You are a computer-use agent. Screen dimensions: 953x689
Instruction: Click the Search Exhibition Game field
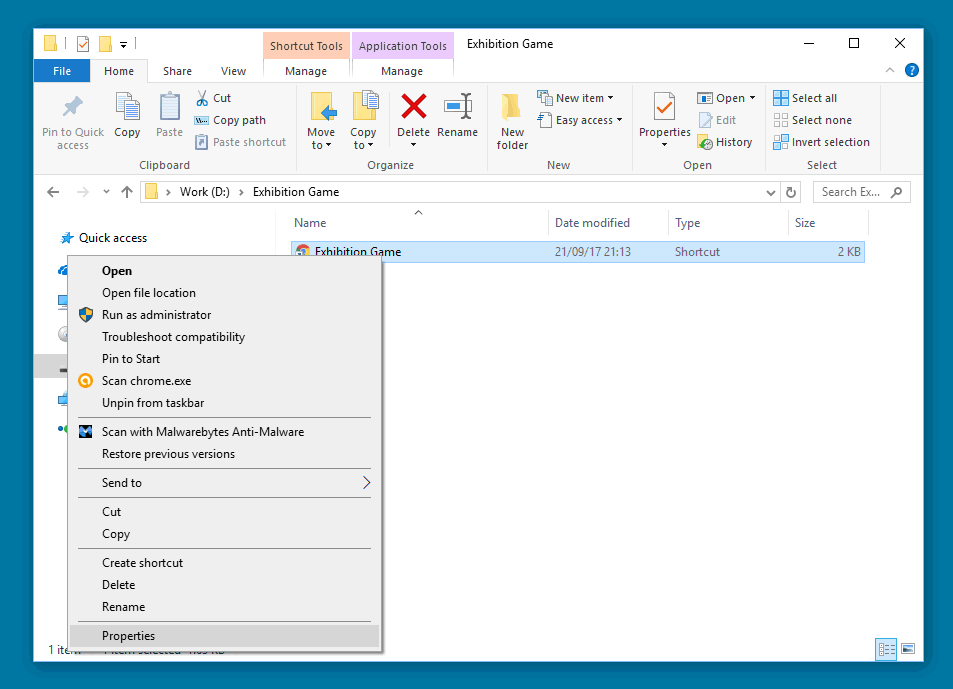862,192
